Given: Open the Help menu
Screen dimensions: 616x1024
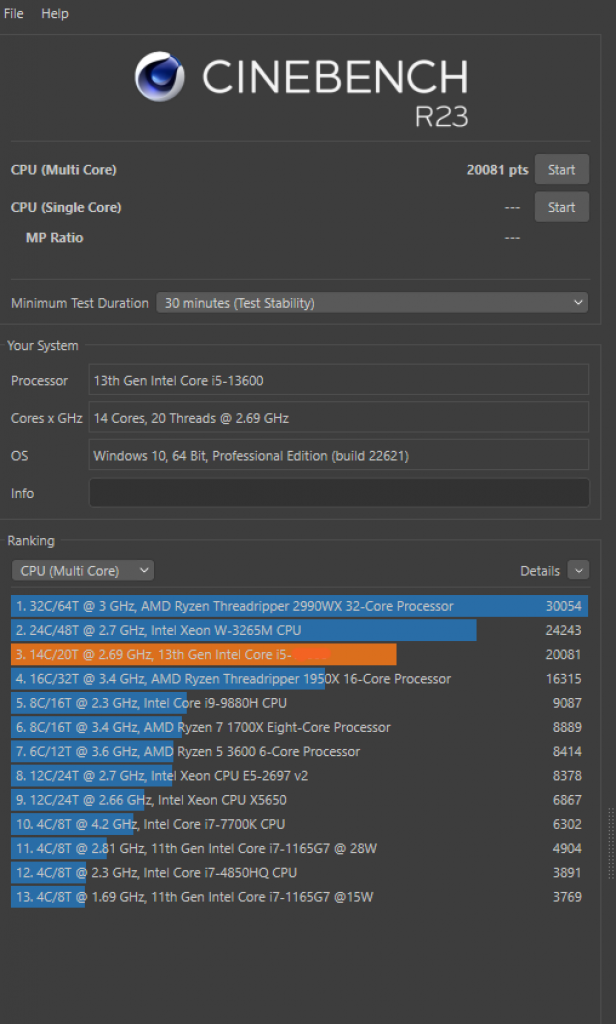Looking at the screenshot, I should 55,13.
